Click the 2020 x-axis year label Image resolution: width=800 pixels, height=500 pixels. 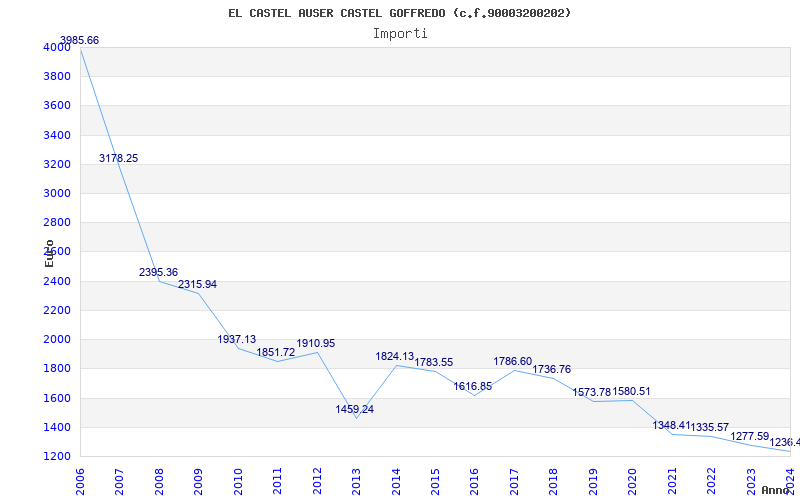pos(632,482)
